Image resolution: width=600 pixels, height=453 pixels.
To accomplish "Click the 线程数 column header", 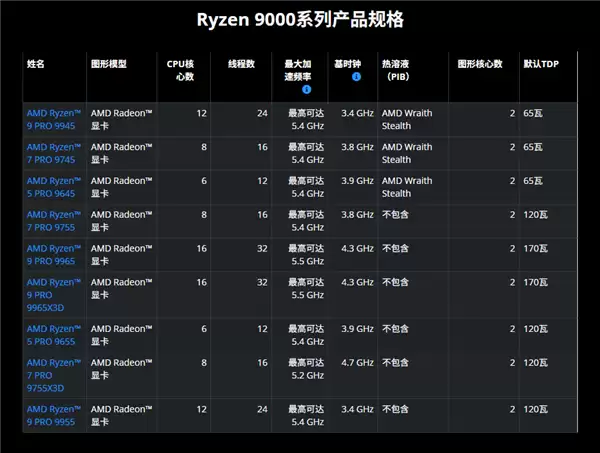I will click(x=241, y=64).
